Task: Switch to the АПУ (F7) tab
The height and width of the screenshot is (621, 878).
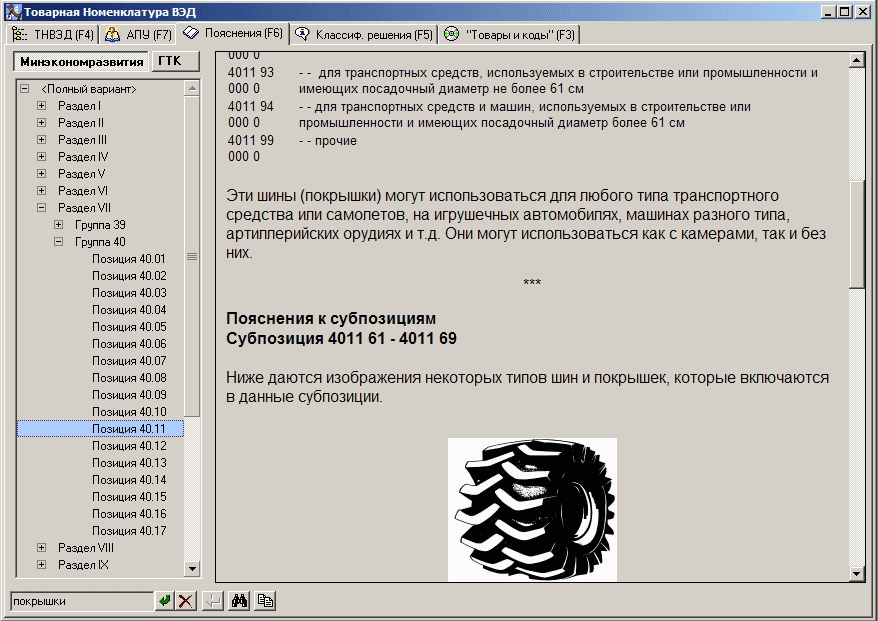Action: click(x=139, y=35)
